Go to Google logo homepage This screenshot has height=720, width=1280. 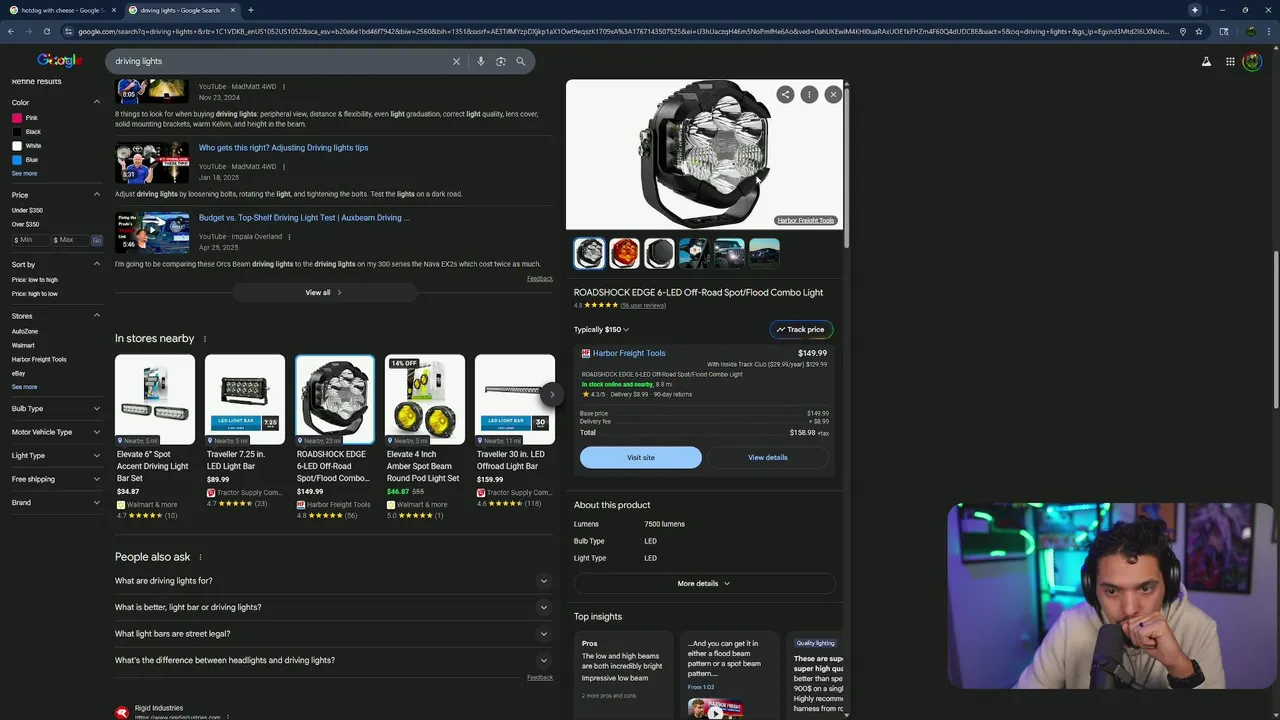[59, 61]
